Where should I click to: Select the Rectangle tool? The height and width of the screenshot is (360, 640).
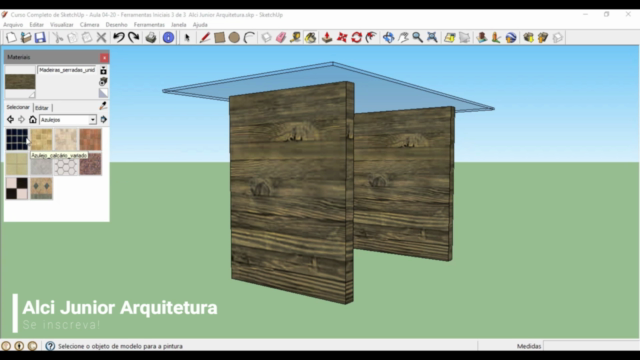[x=219, y=38]
